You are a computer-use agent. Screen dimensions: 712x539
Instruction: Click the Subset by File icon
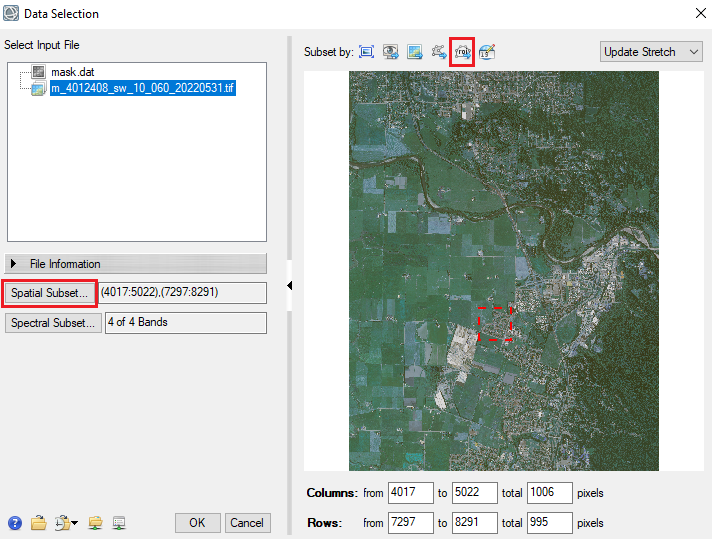(x=414, y=52)
